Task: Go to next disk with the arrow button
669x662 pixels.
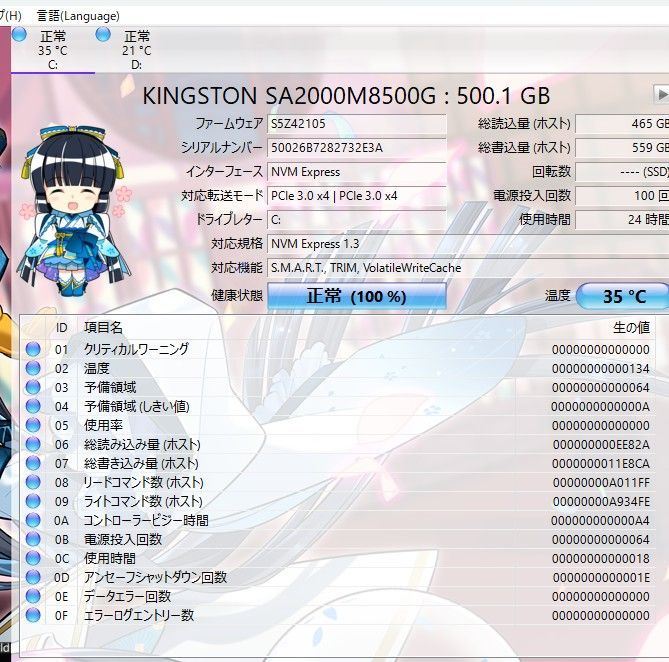Action: coord(661,94)
